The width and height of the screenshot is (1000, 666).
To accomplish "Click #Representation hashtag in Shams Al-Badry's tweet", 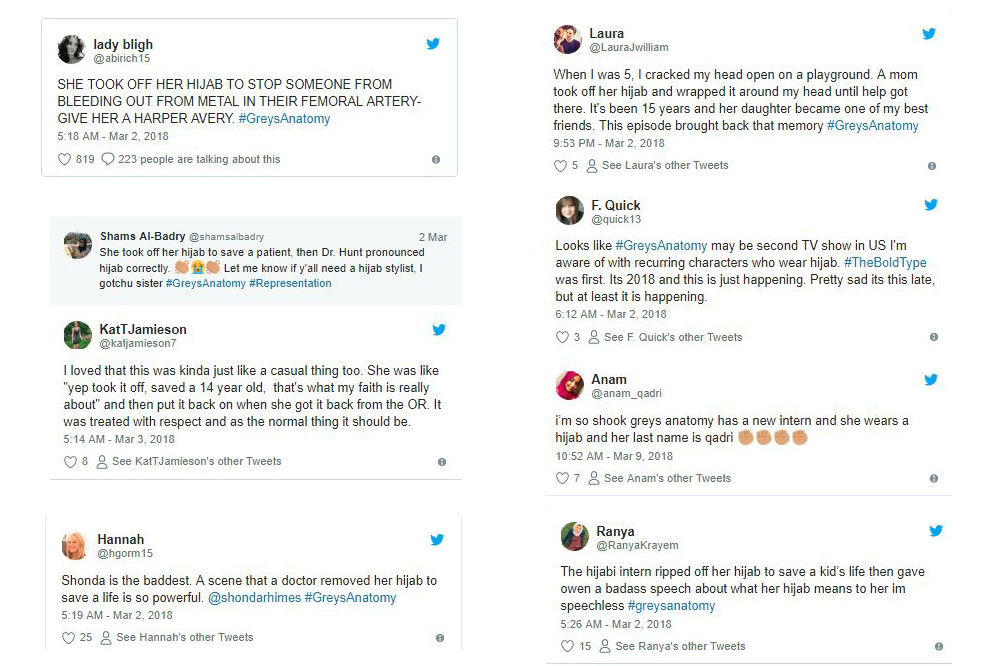I will coord(290,284).
